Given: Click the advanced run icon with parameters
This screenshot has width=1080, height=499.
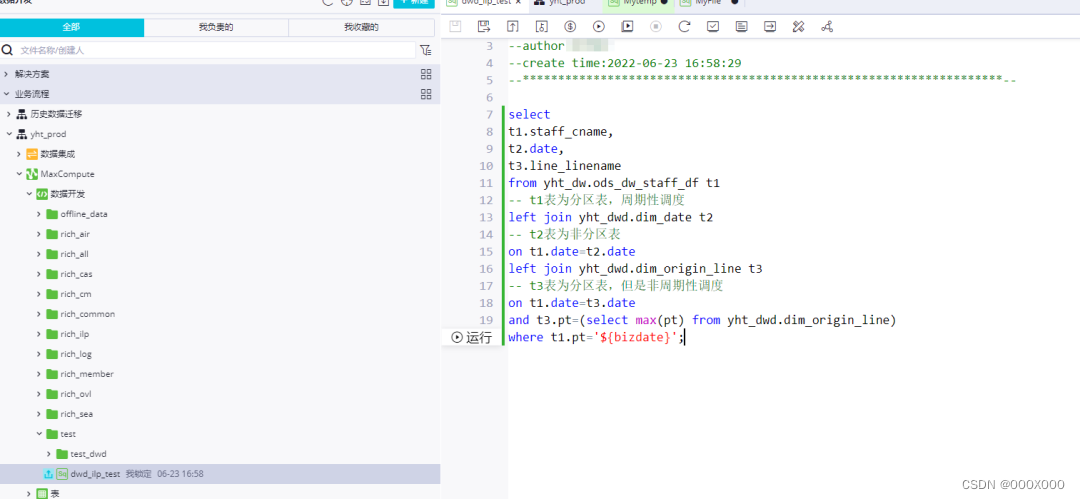Looking at the screenshot, I should point(627,27).
